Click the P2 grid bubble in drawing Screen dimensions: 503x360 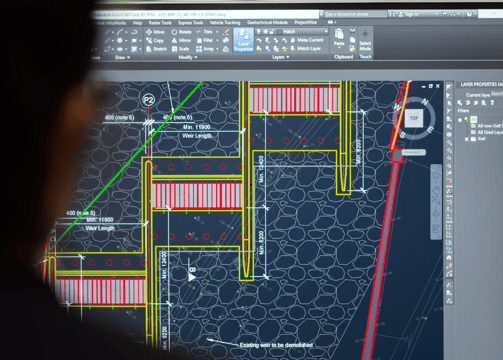click(x=148, y=100)
